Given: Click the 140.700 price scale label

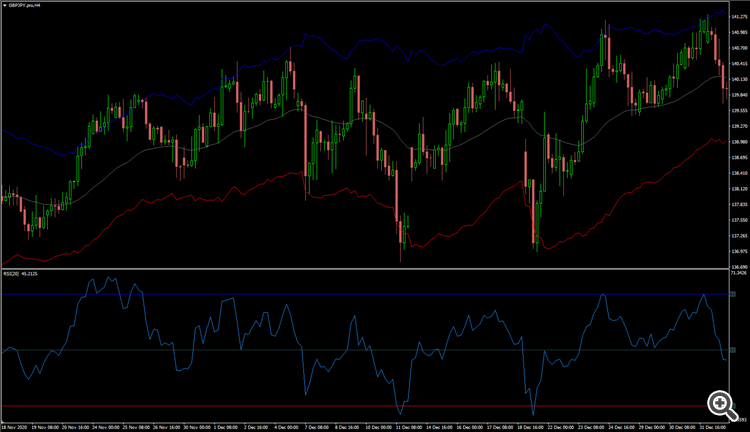Looking at the screenshot, I should [739, 48].
